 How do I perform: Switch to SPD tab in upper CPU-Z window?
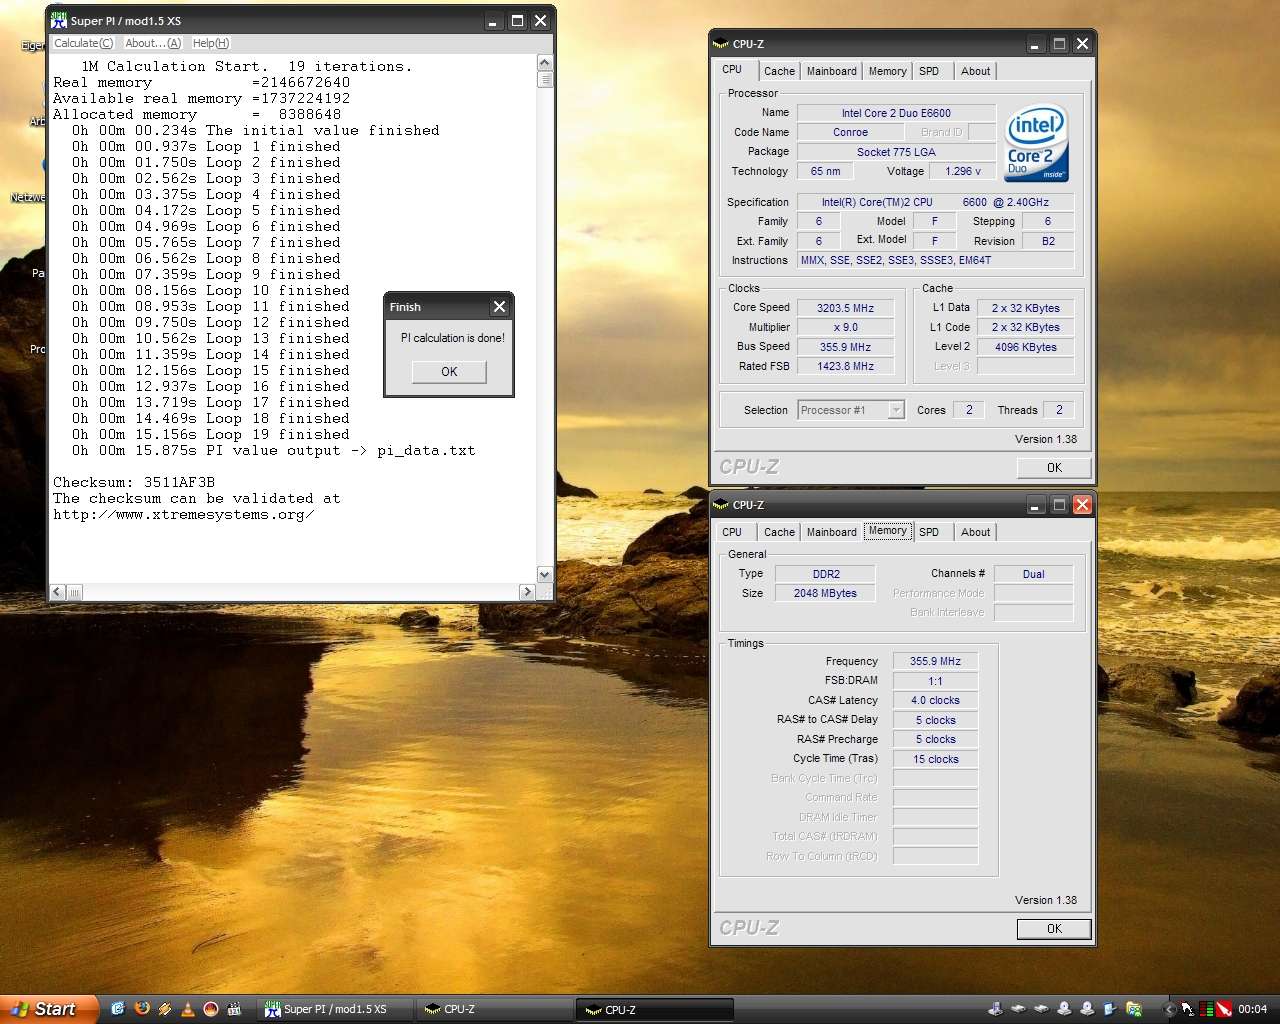[x=929, y=71]
